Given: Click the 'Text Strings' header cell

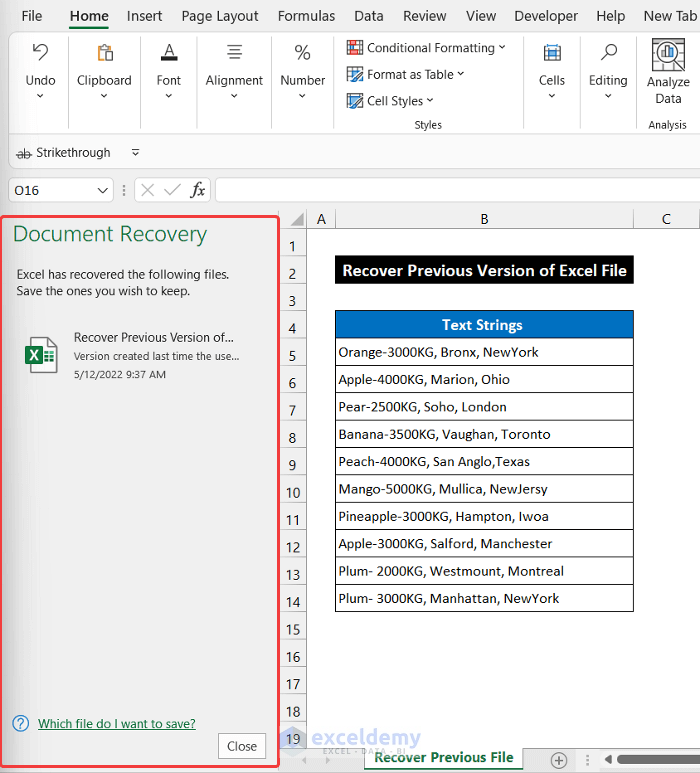Looking at the screenshot, I should pyautogui.click(x=484, y=324).
